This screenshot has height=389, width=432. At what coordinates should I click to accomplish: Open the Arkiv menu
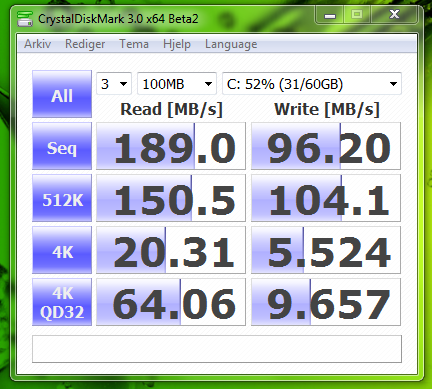point(38,44)
